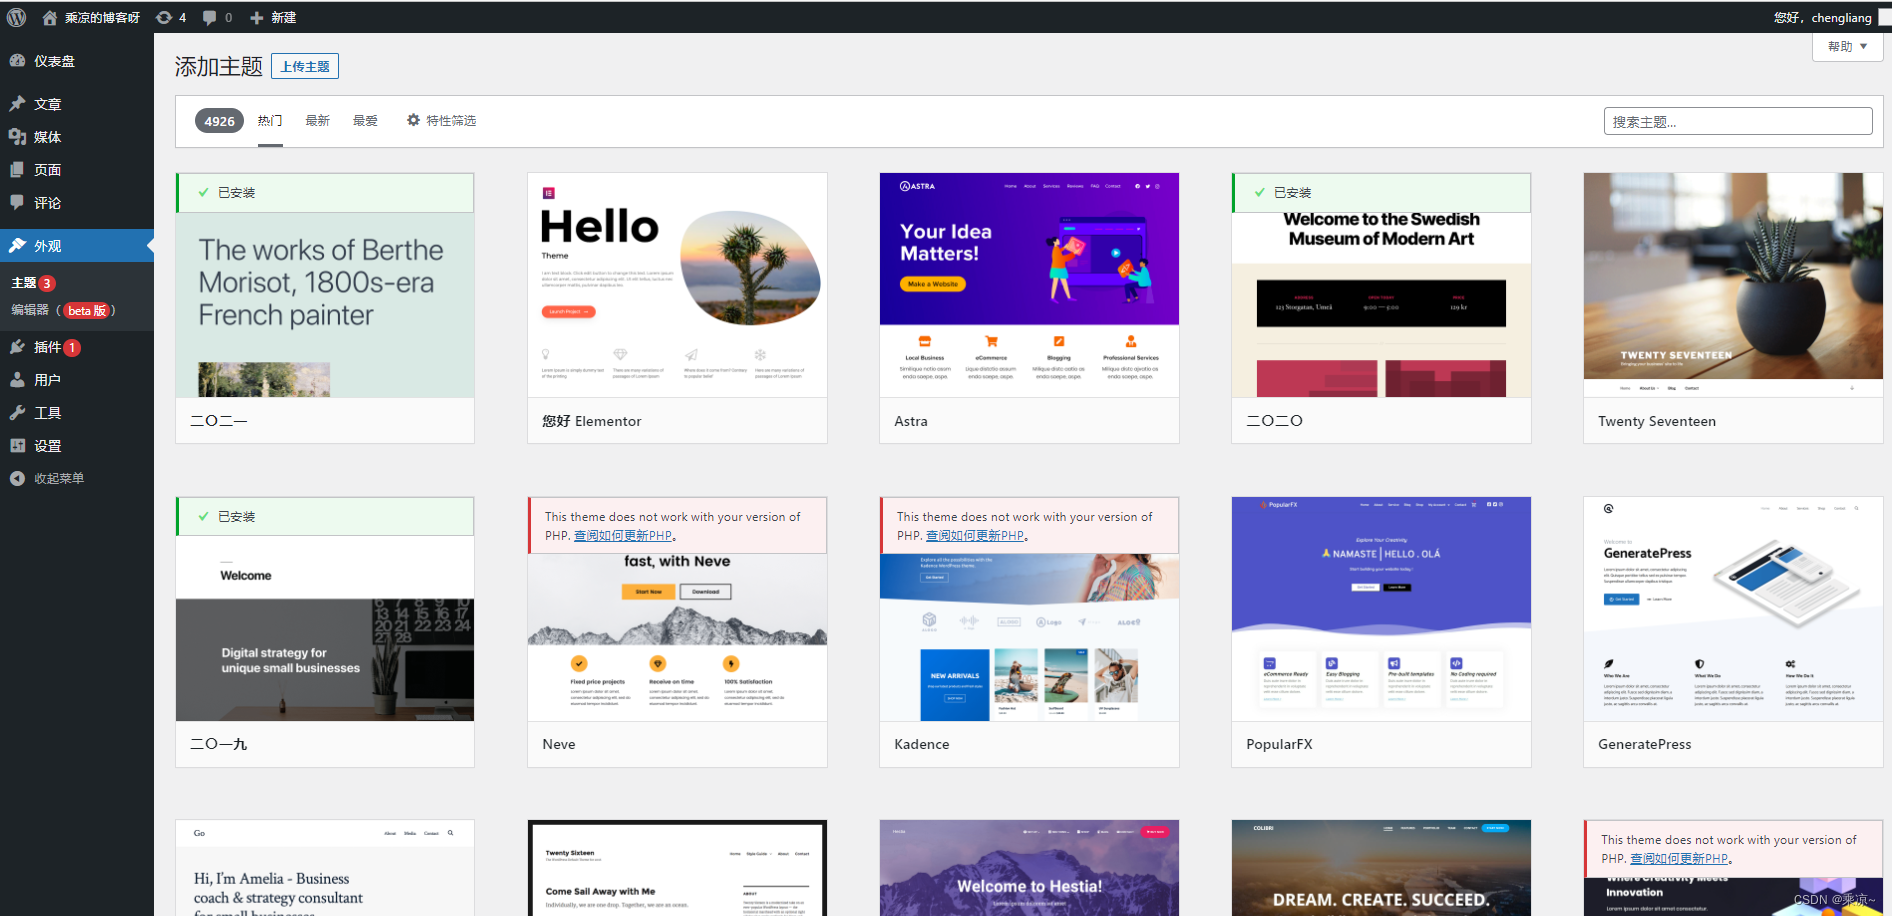Select the Neve theme thumbnail
This screenshot has height=916, width=1892.
[677, 609]
